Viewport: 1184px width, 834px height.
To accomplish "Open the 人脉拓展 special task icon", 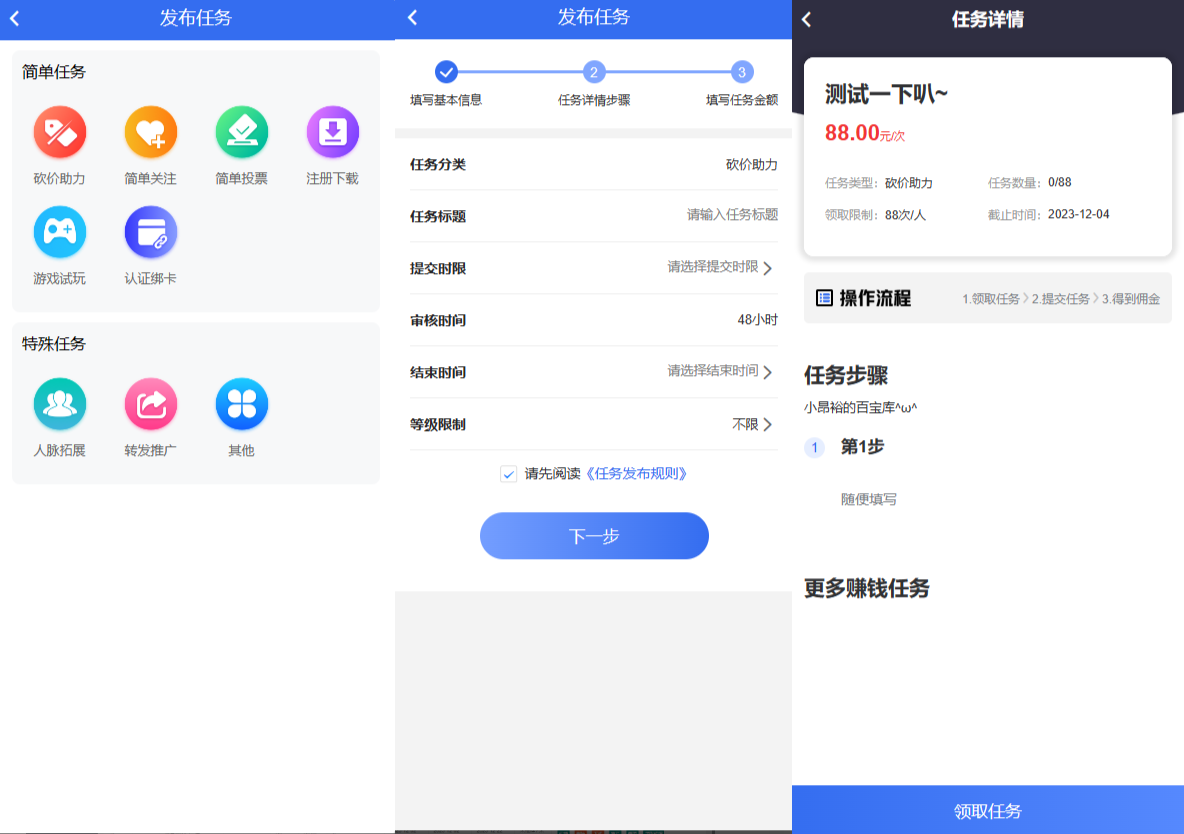I will pos(59,403).
